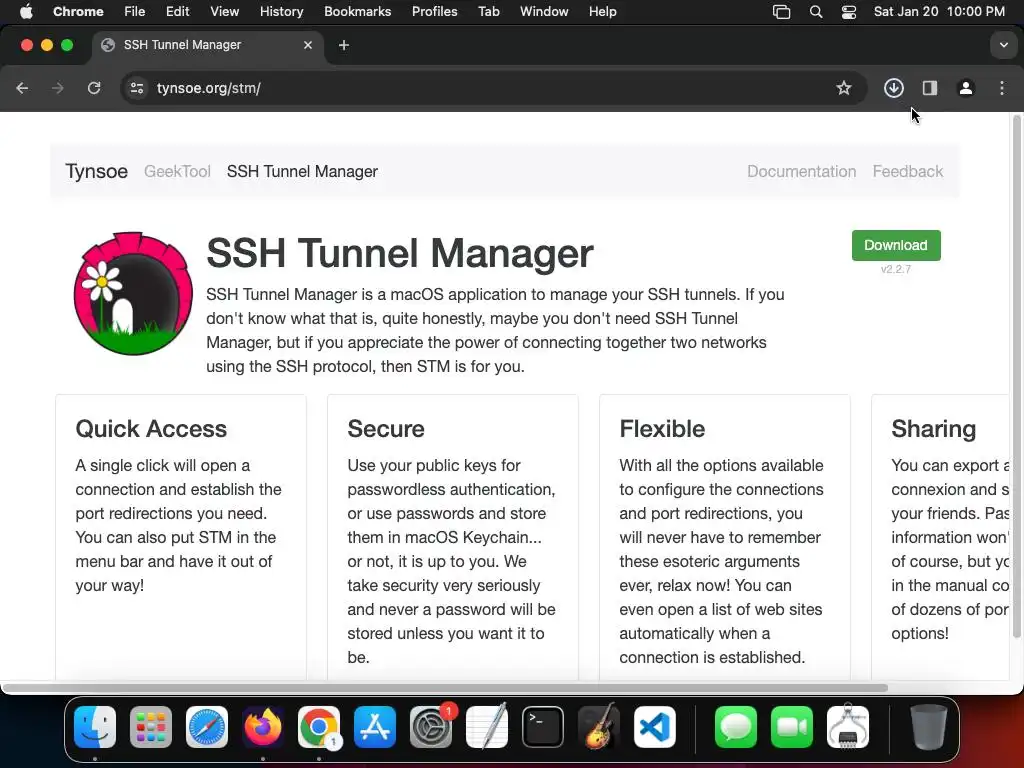Screen dimensions: 1024x768
Task: Launch Safari from the Dock
Action: 207,726
